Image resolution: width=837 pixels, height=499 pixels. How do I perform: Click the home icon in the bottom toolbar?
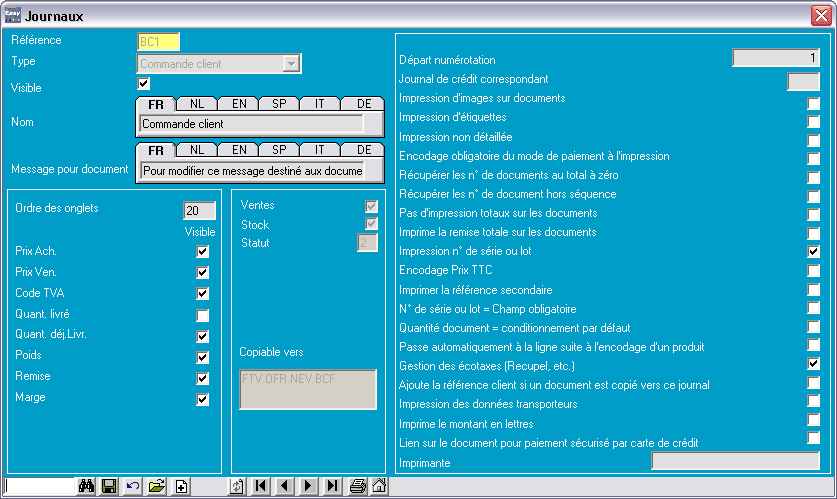[379, 487]
